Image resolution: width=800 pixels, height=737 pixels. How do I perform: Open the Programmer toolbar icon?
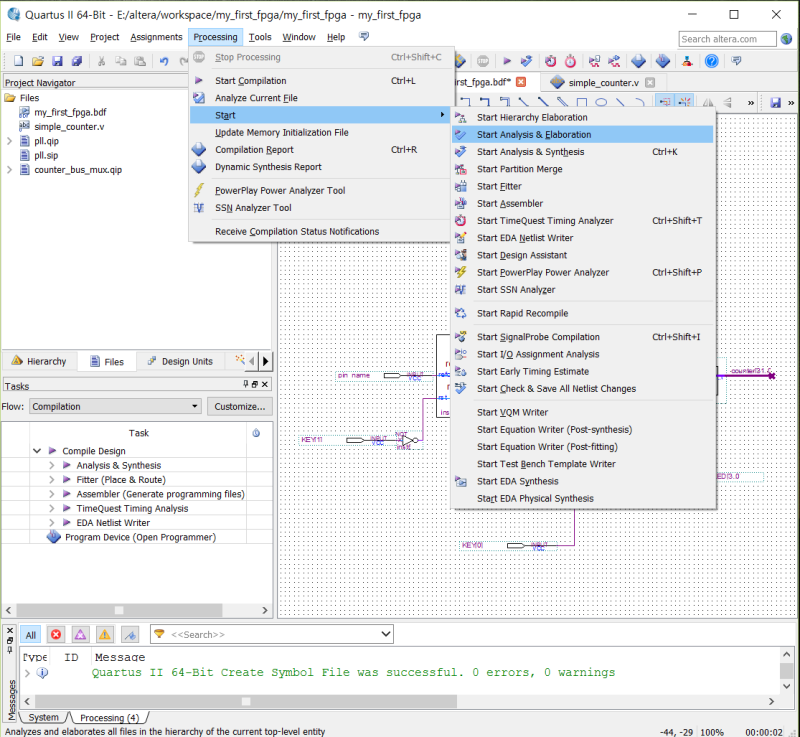[687, 62]
